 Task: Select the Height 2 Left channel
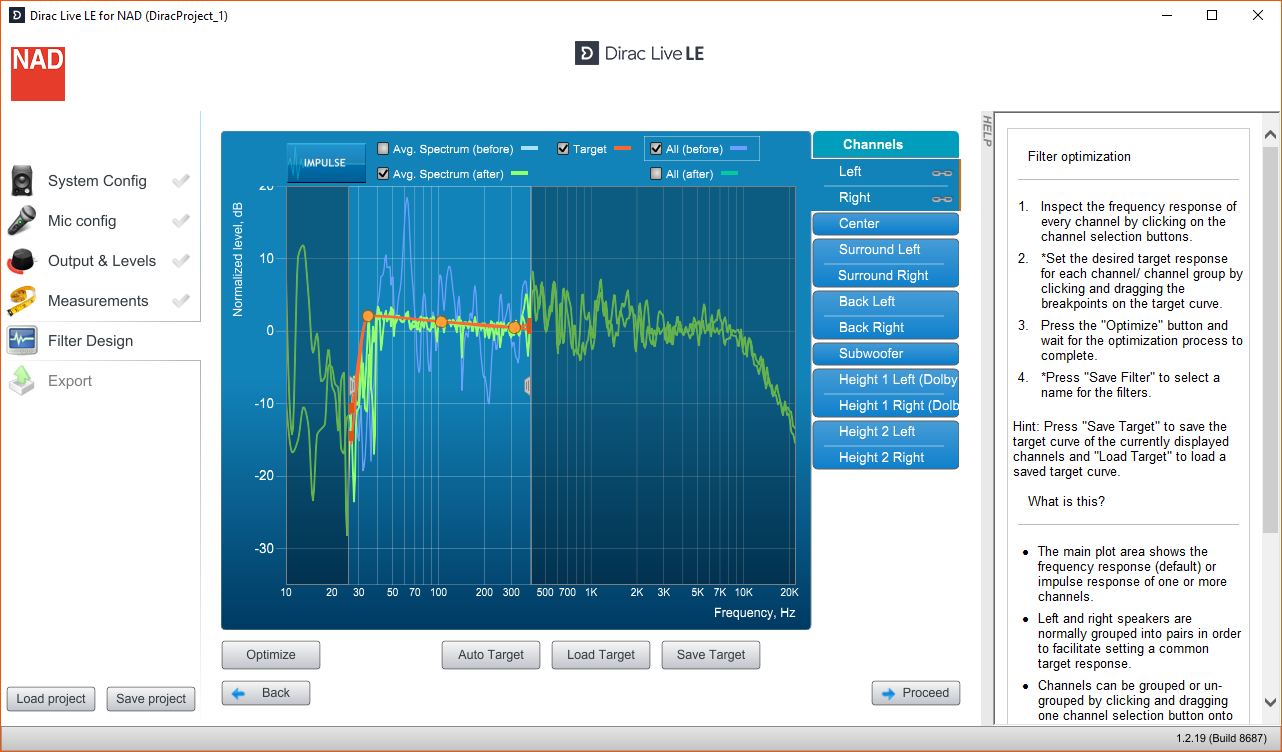coord(886,432)
